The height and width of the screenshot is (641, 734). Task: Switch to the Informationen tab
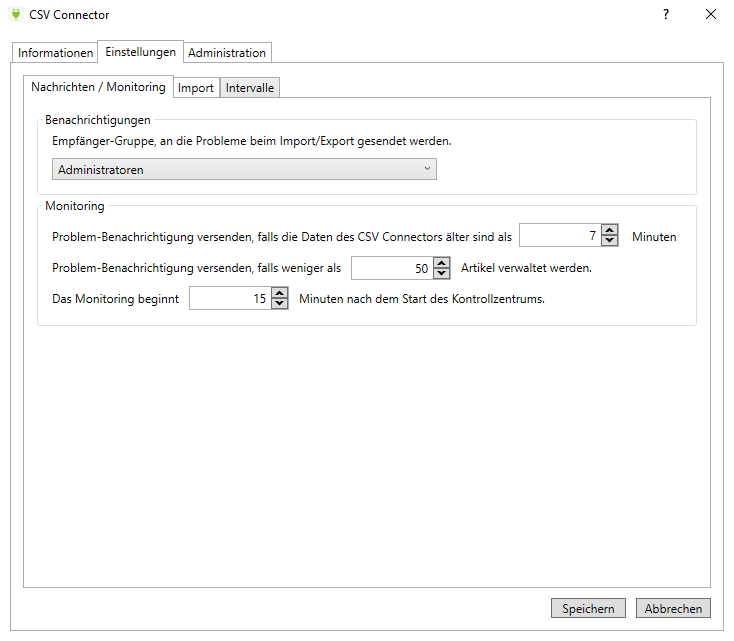(56, 53)
